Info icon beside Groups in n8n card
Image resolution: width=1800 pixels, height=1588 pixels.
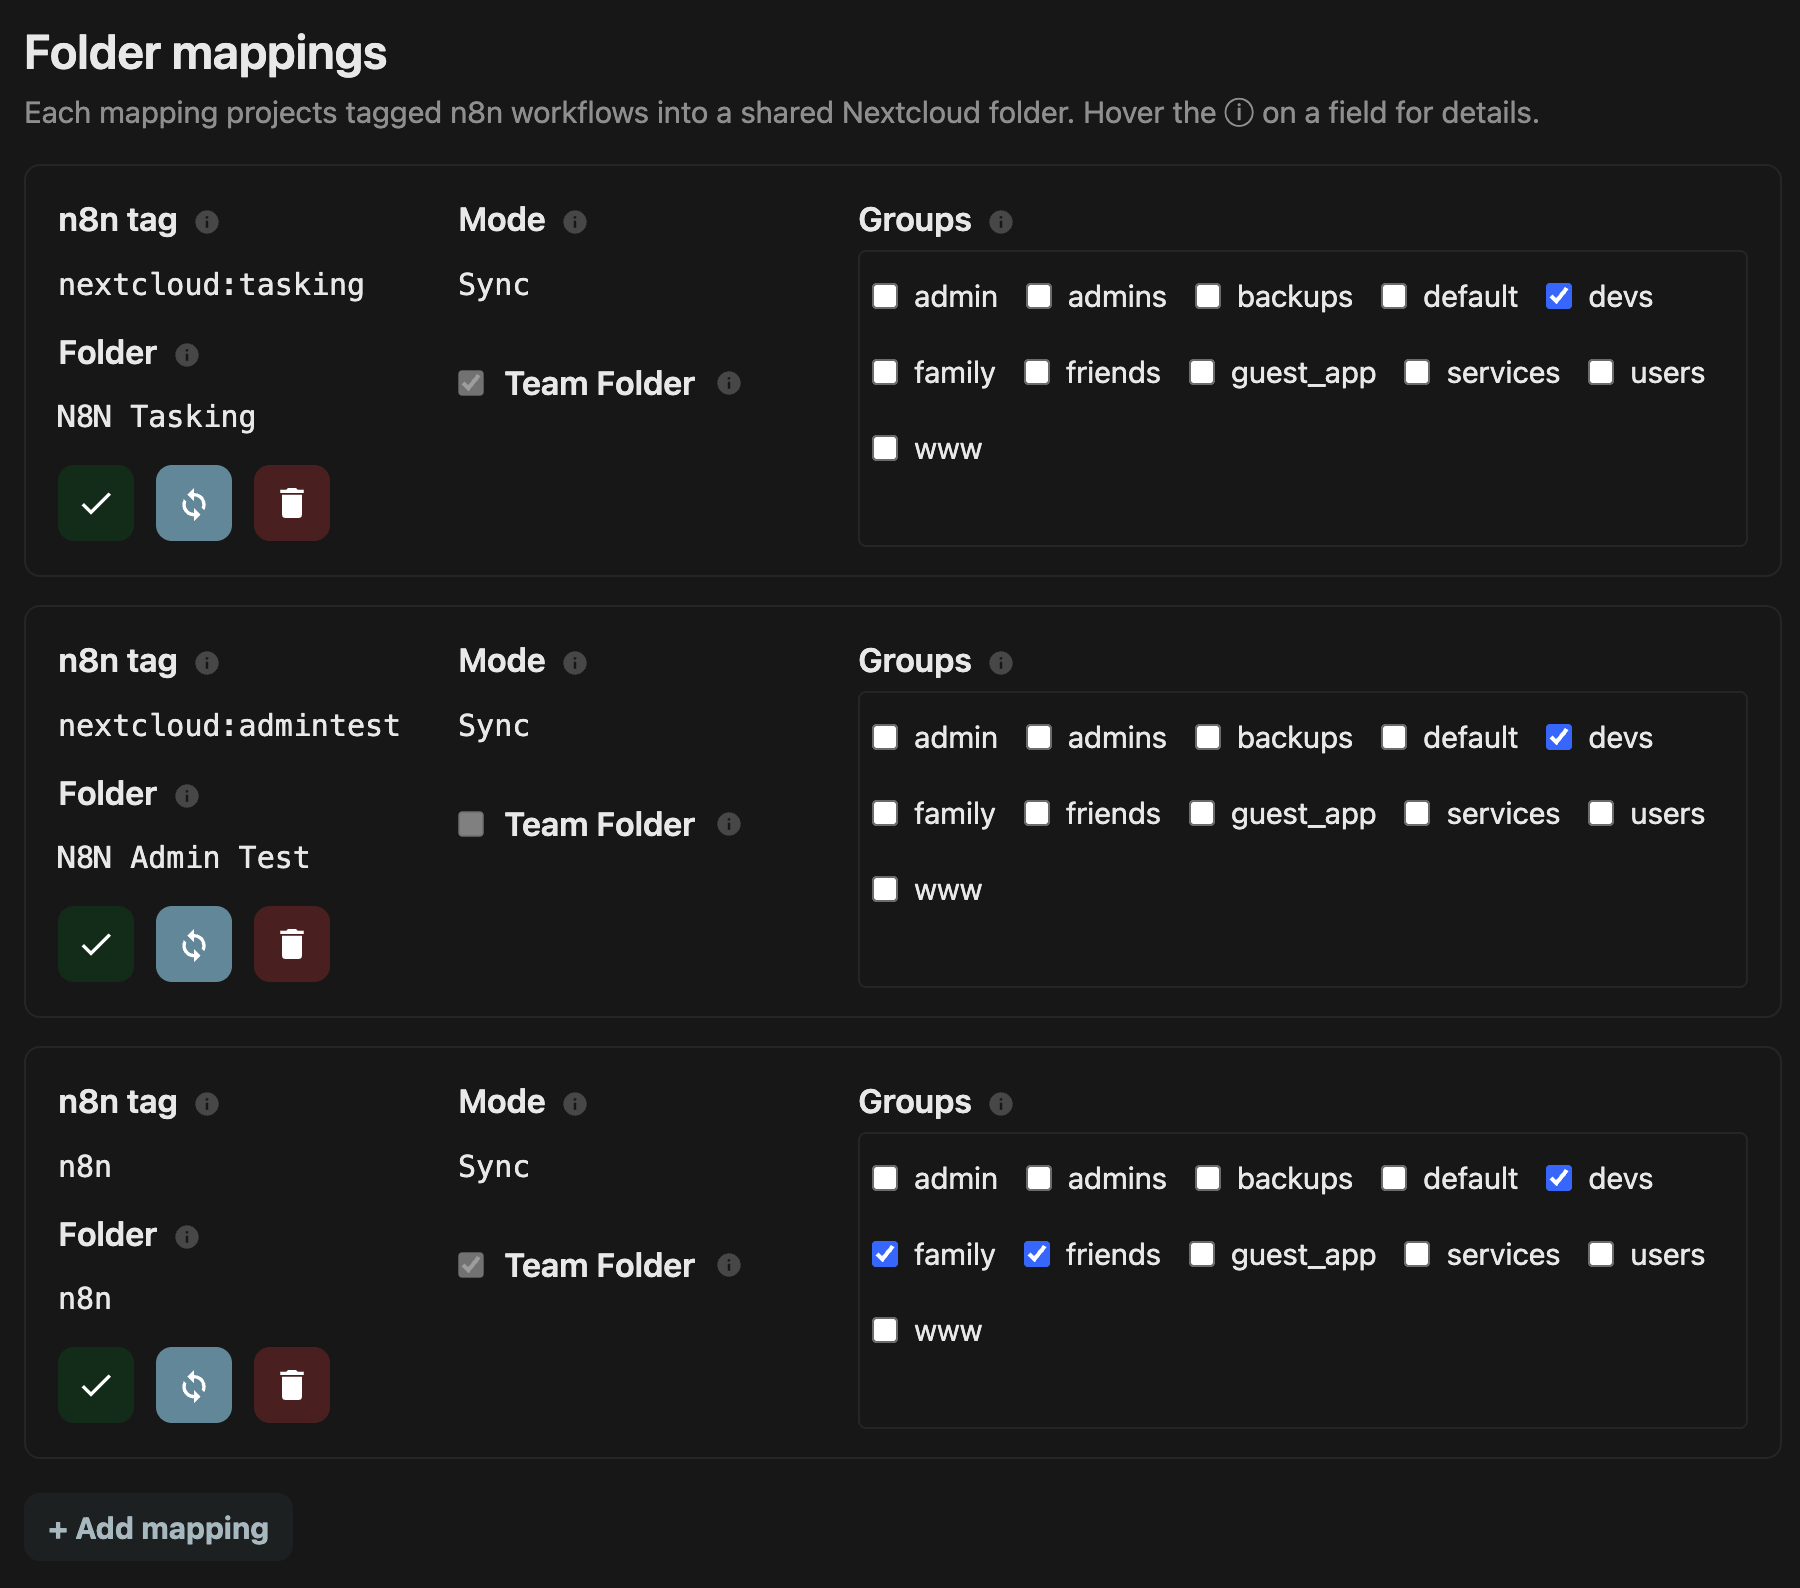1001,1103
